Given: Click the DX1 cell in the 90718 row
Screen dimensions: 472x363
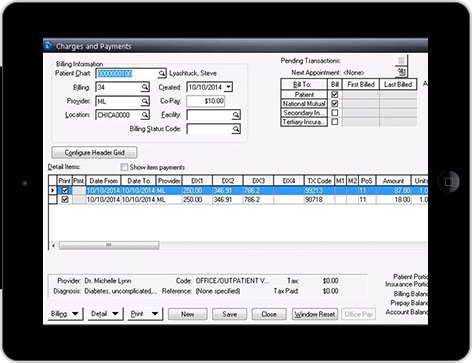Looking at the screenshot, I should coord(197,199).
